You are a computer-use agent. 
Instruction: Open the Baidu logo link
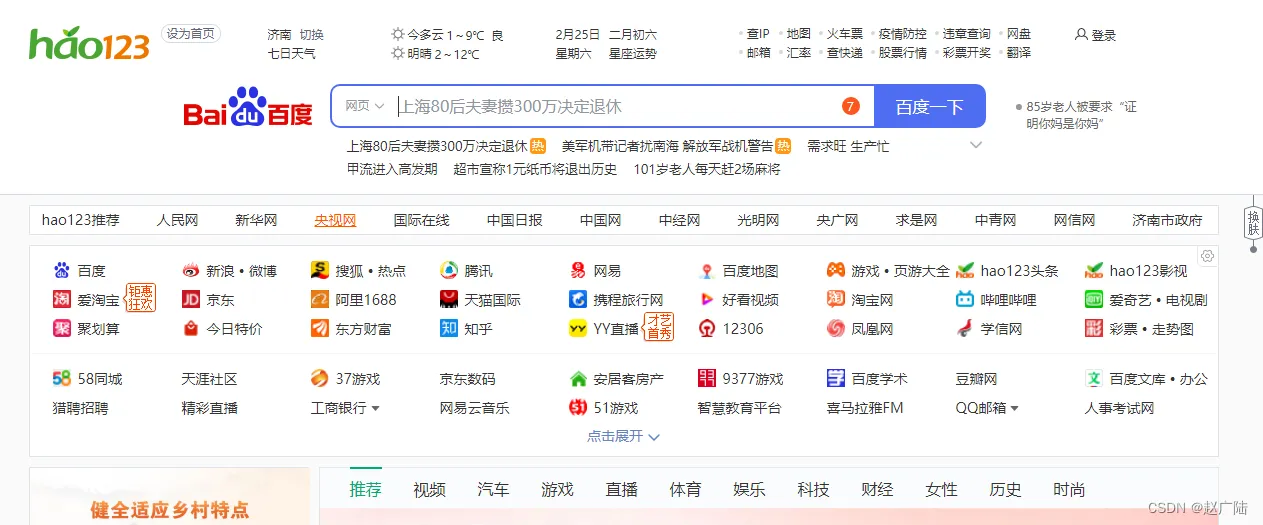tap(248, 107)
